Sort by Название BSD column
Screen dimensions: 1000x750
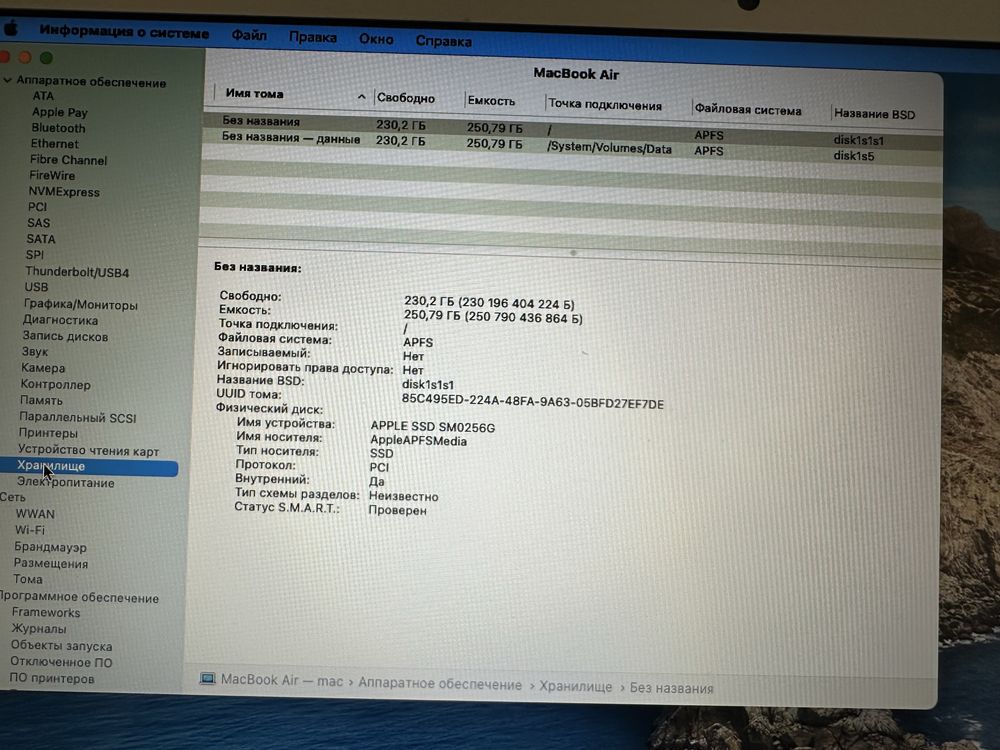(874, 114)
